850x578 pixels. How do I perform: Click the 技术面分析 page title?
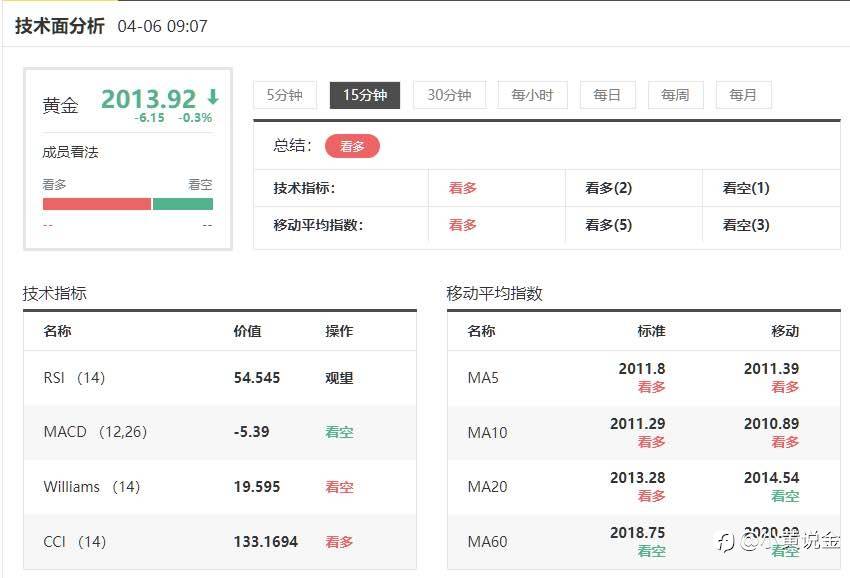[x=59, y=26]
